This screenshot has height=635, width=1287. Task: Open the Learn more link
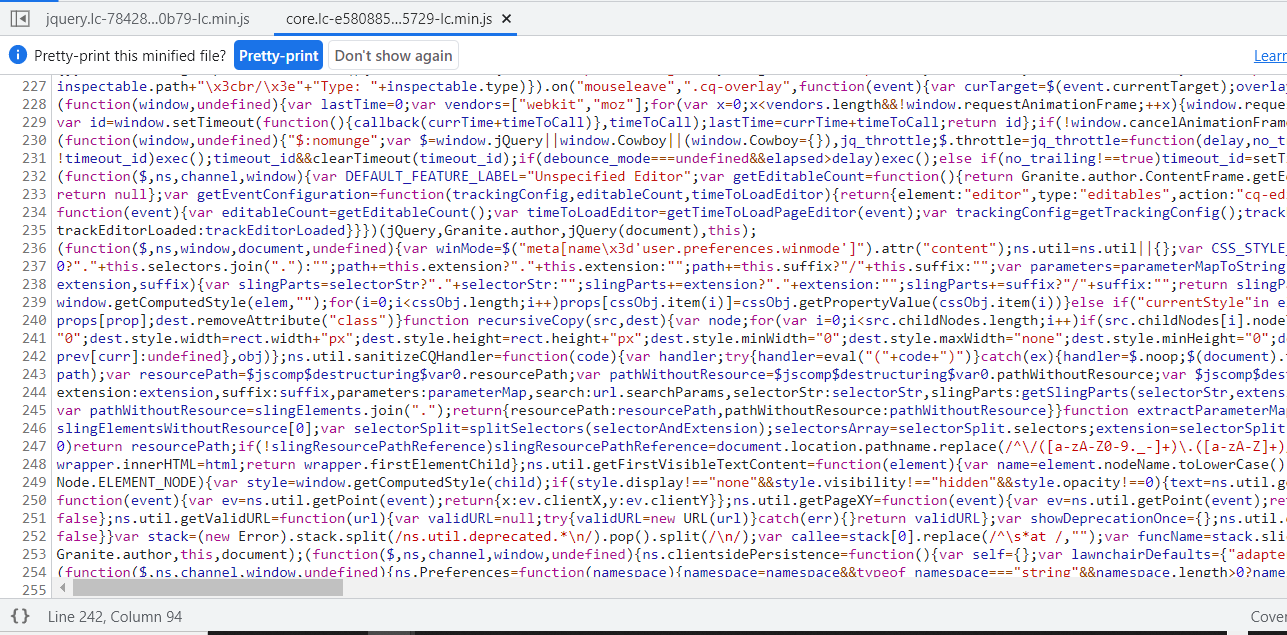(1269, 56)
